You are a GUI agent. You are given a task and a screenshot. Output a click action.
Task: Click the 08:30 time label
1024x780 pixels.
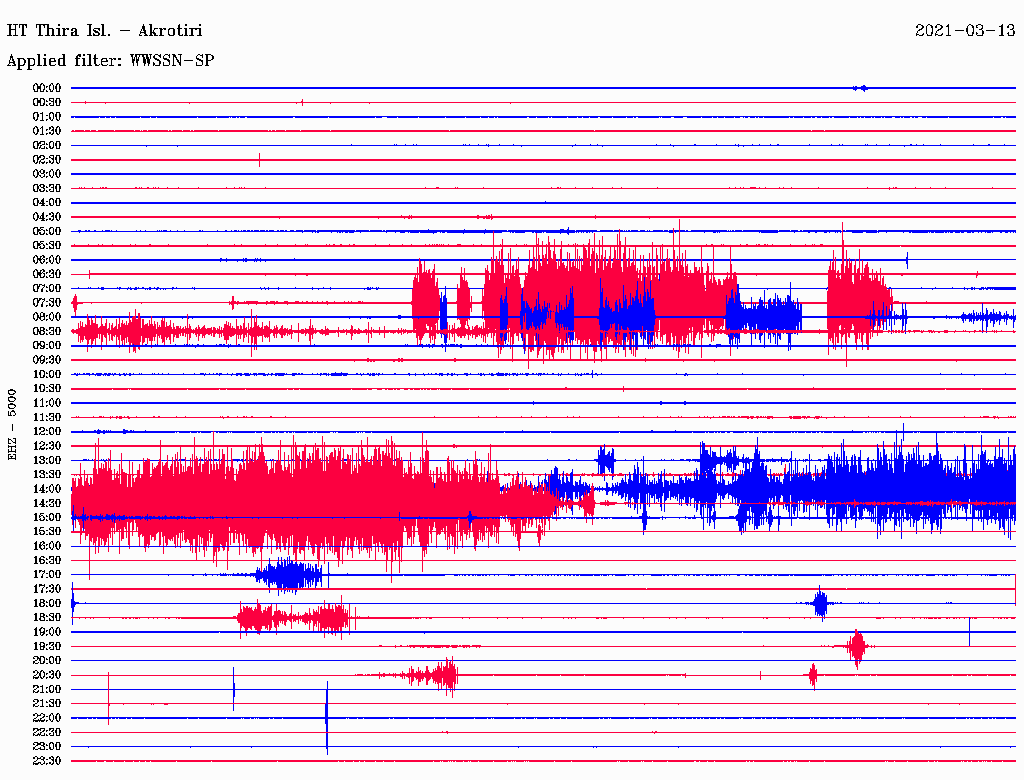point(47,332)
